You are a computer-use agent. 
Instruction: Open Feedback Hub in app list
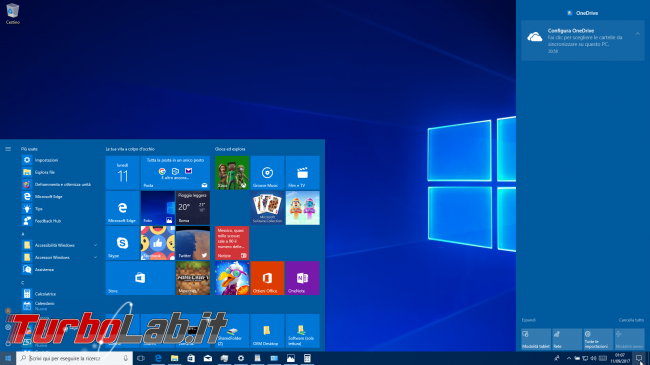click(x=61, y=221)
